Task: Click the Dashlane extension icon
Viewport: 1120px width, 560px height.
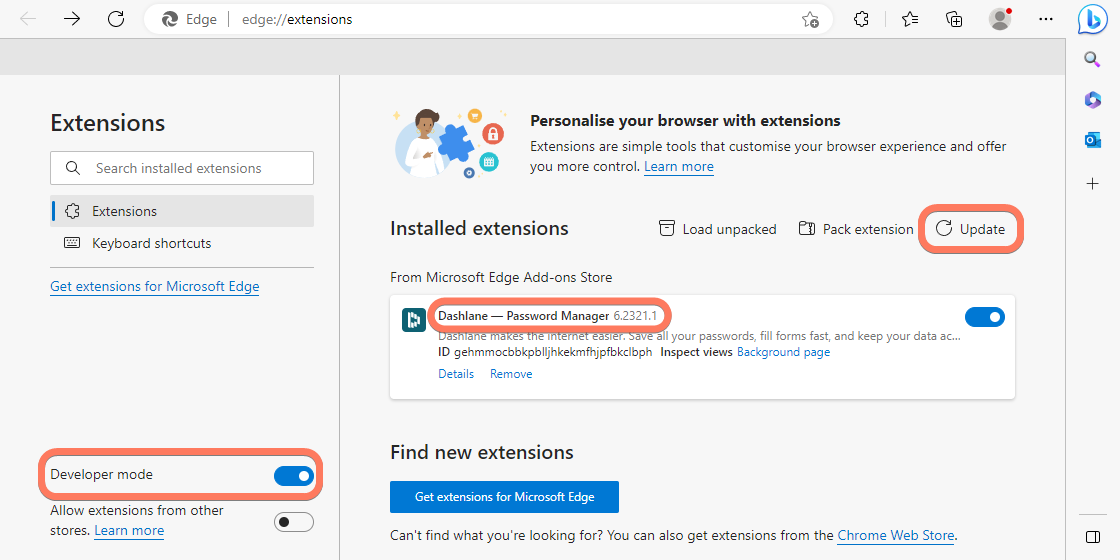Action: (414, 320)
